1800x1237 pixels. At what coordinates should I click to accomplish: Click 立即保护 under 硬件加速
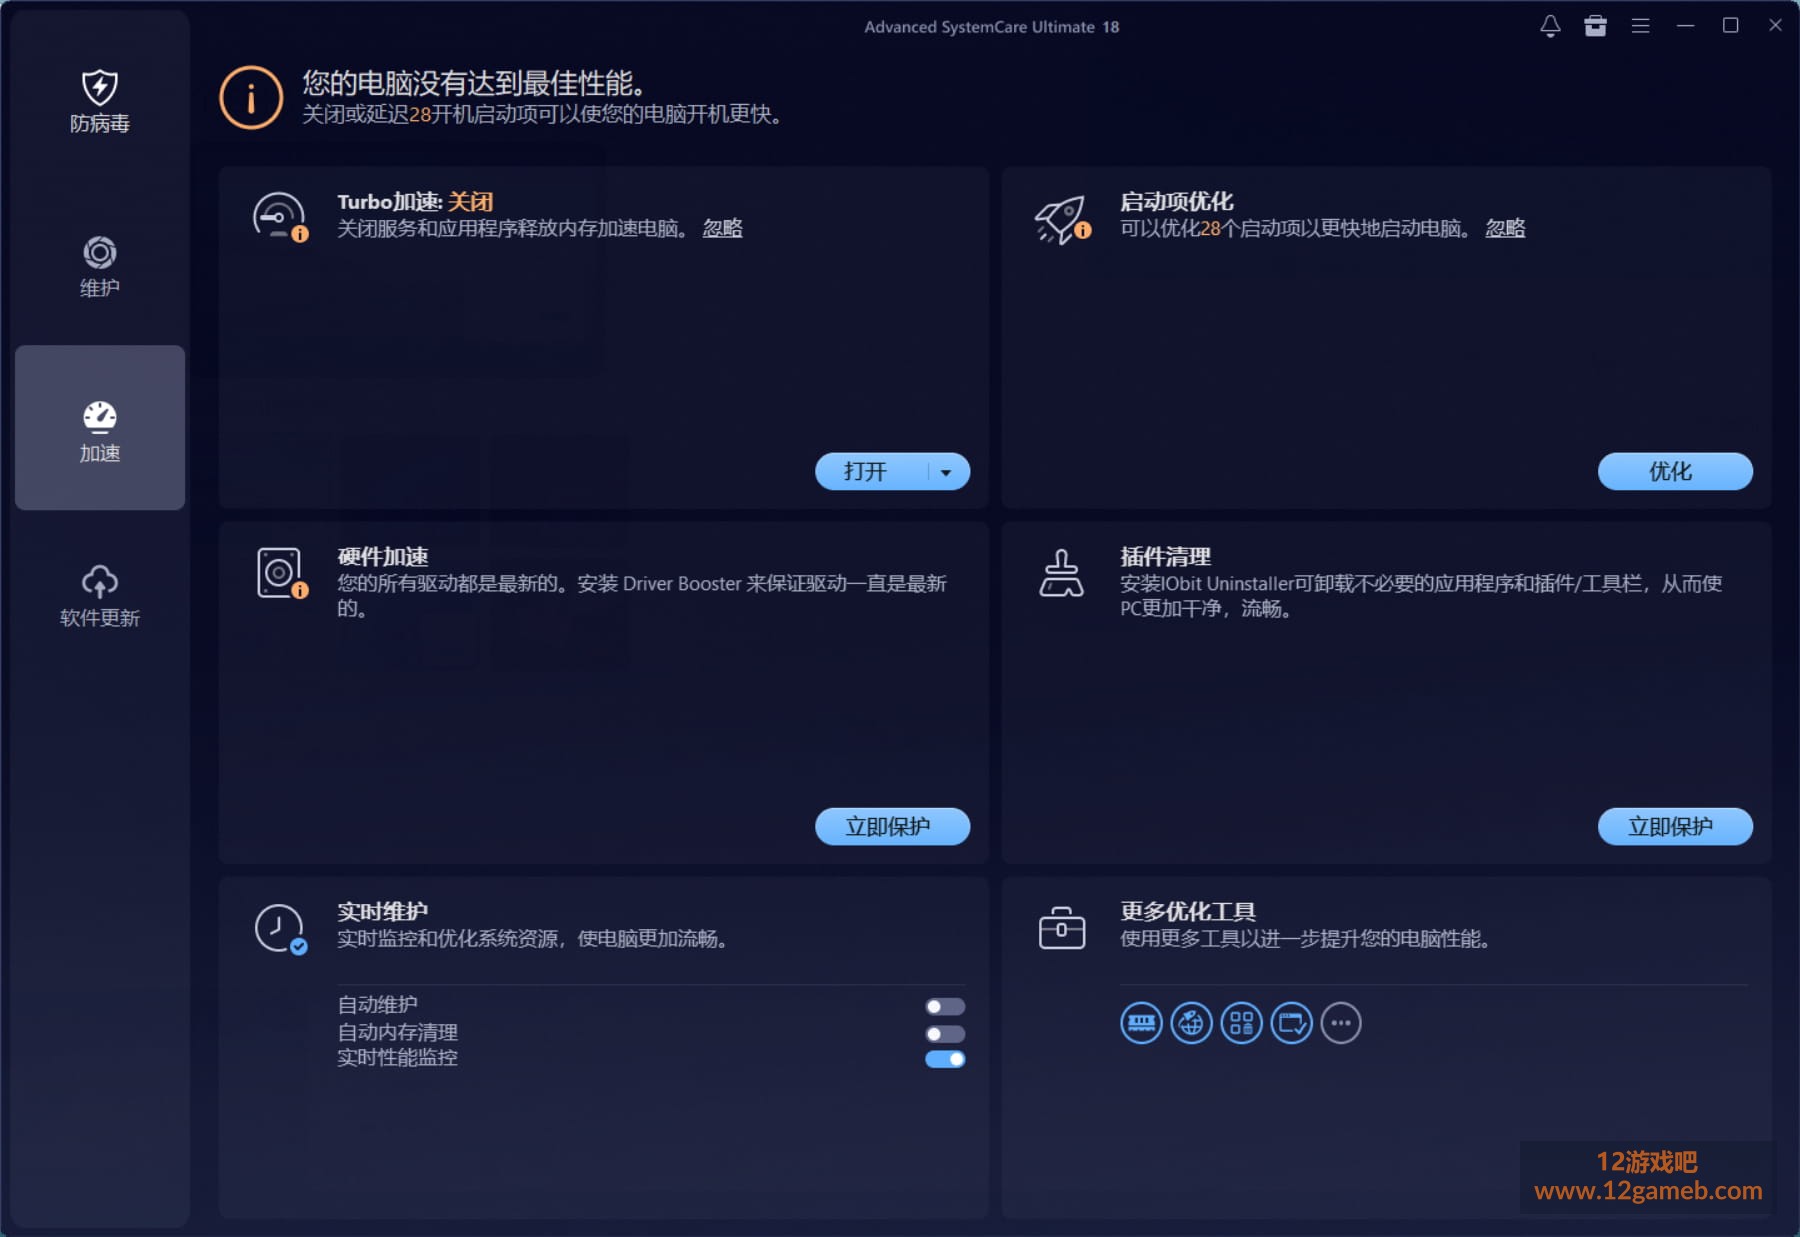coord(893,827)
